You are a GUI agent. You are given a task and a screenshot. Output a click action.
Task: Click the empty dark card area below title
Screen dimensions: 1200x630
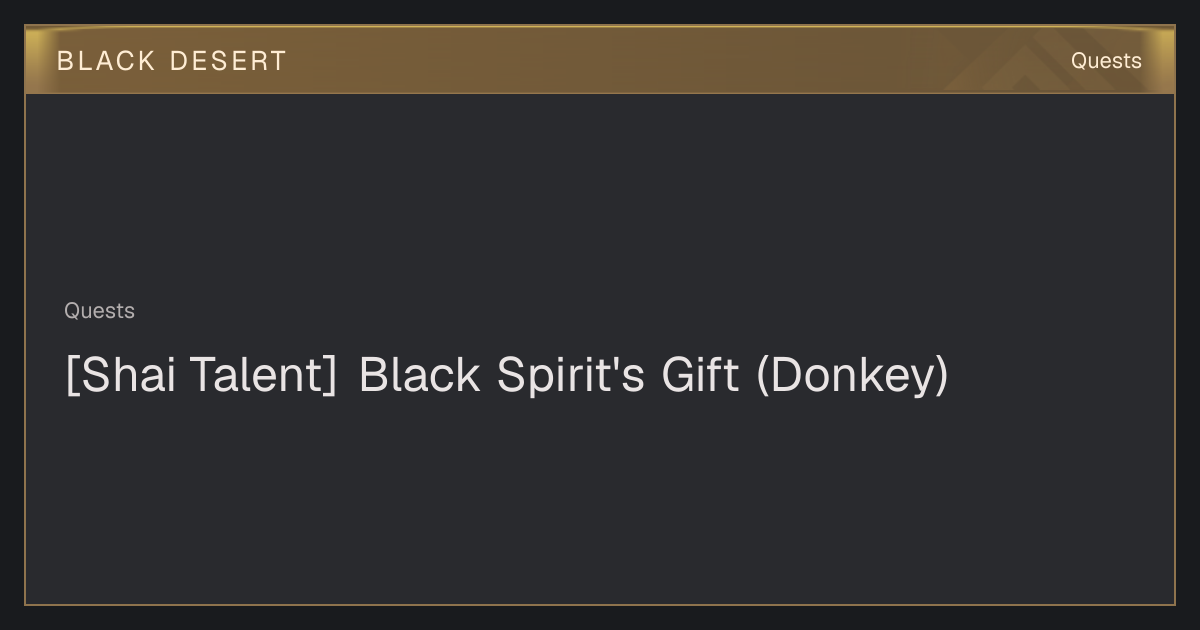pyautogui.click(x=600, y=500)
